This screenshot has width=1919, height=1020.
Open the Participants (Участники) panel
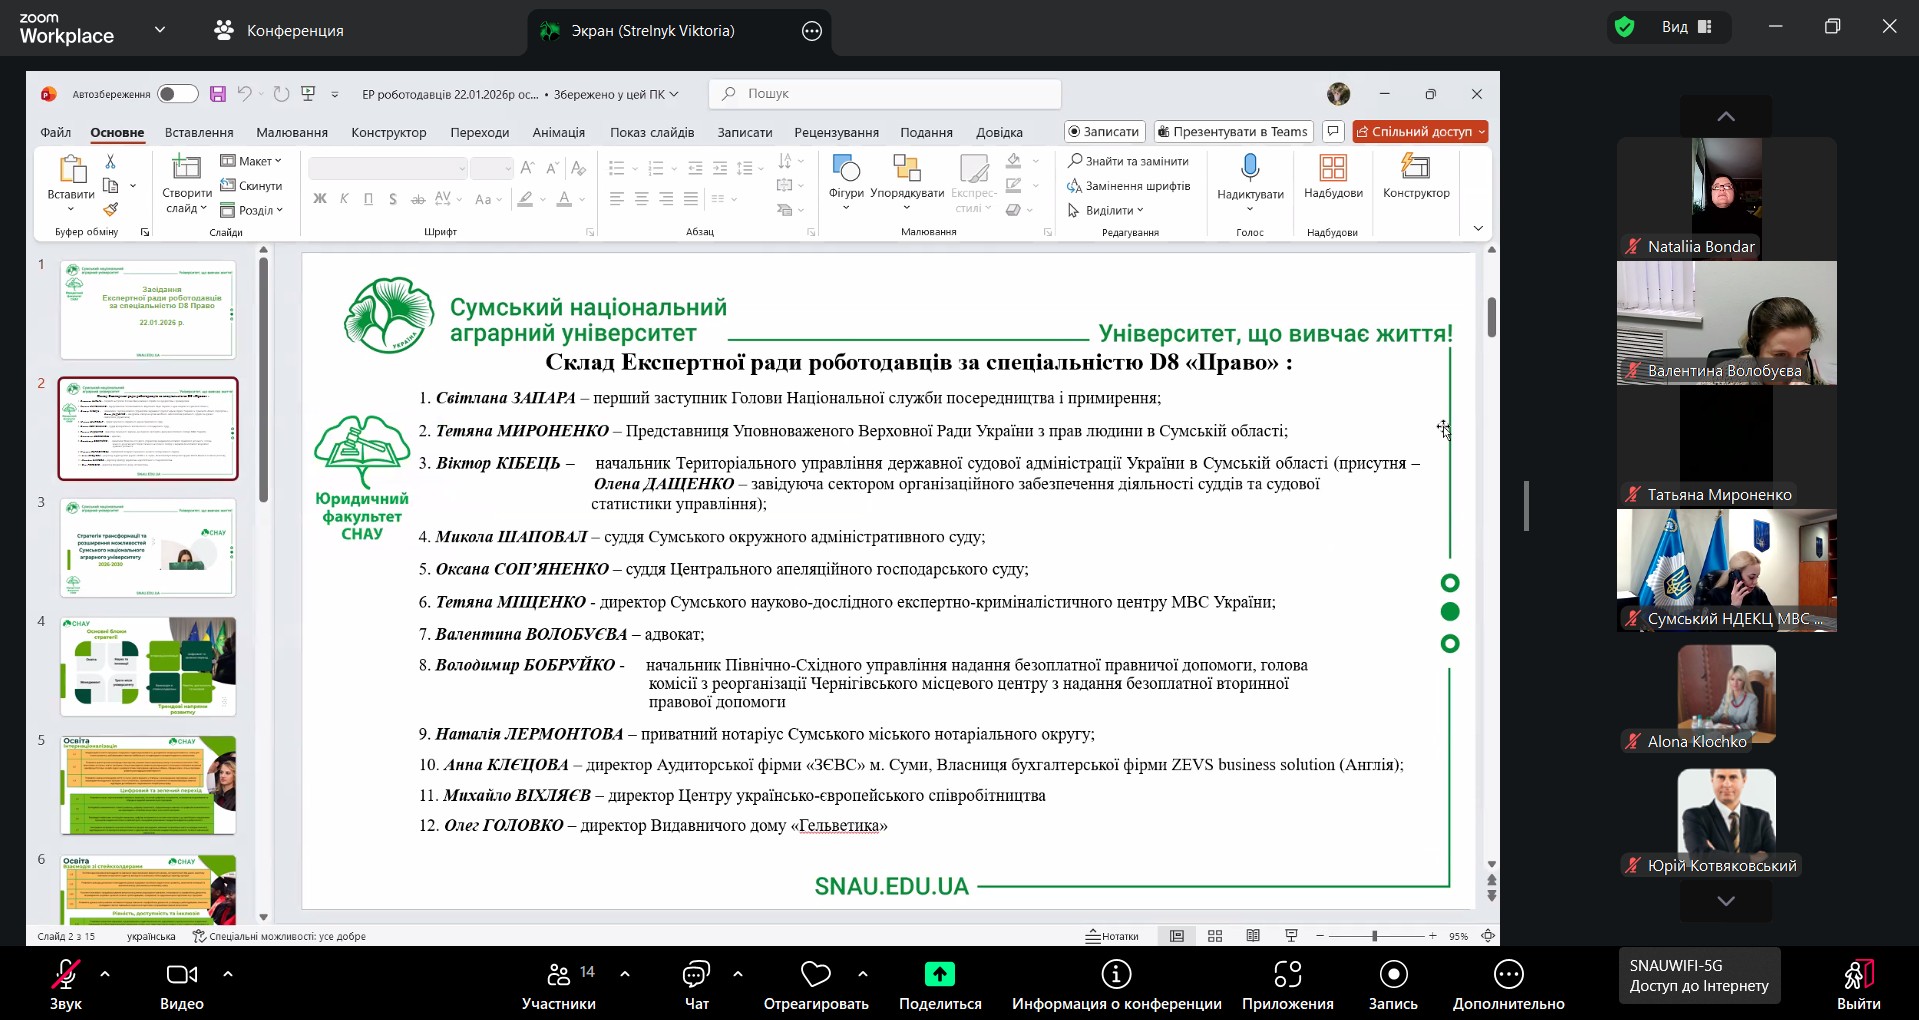coord(559,974)
